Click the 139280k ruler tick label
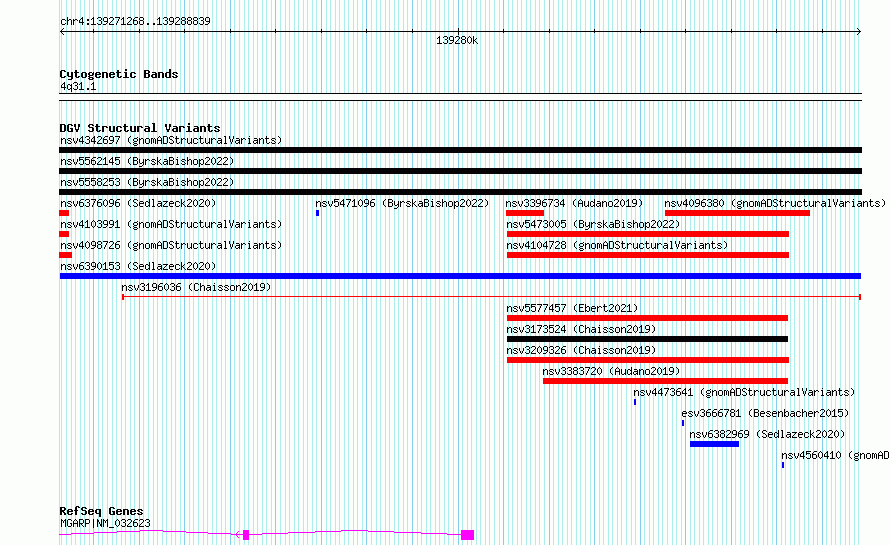 tap(457, 41)
